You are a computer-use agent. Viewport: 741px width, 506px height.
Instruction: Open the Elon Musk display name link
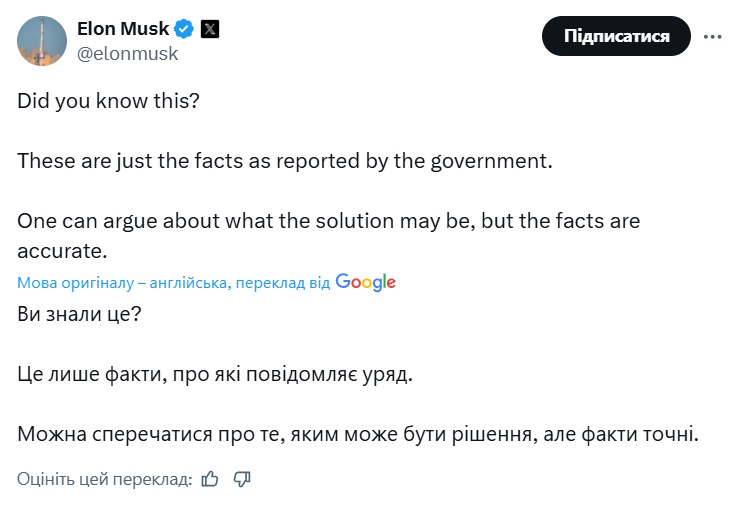[x=123, y=29]
